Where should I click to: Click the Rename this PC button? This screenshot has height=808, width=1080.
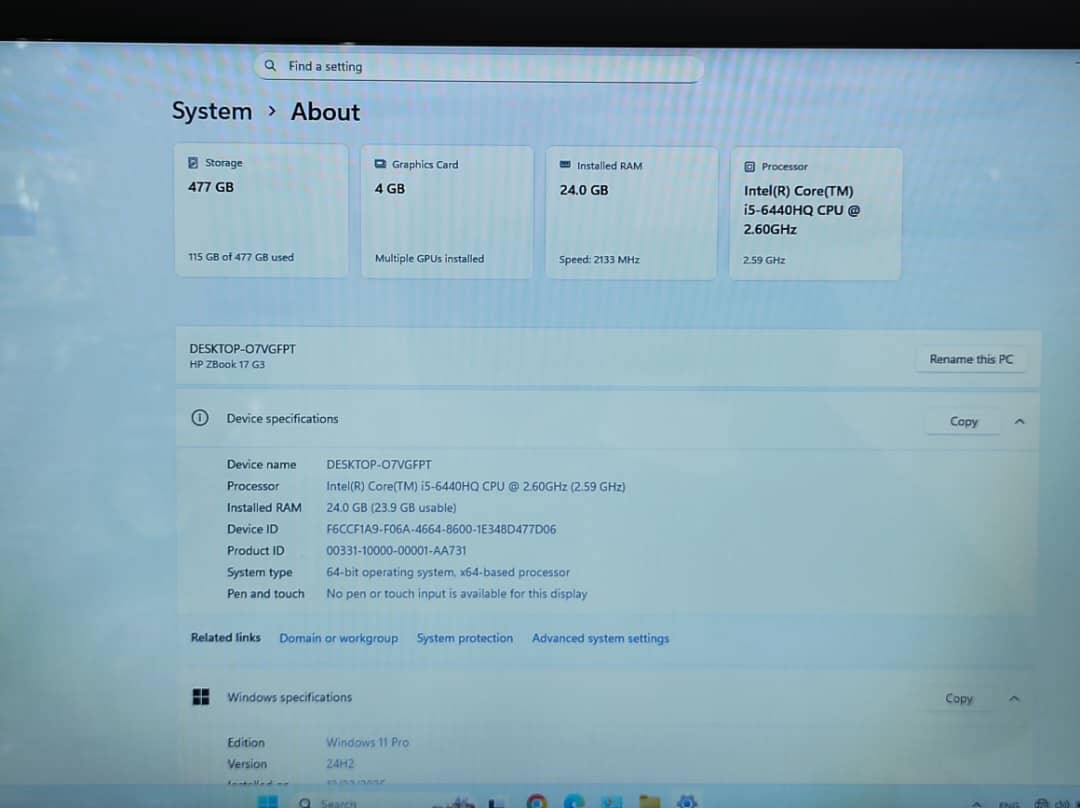coord(970,359)
